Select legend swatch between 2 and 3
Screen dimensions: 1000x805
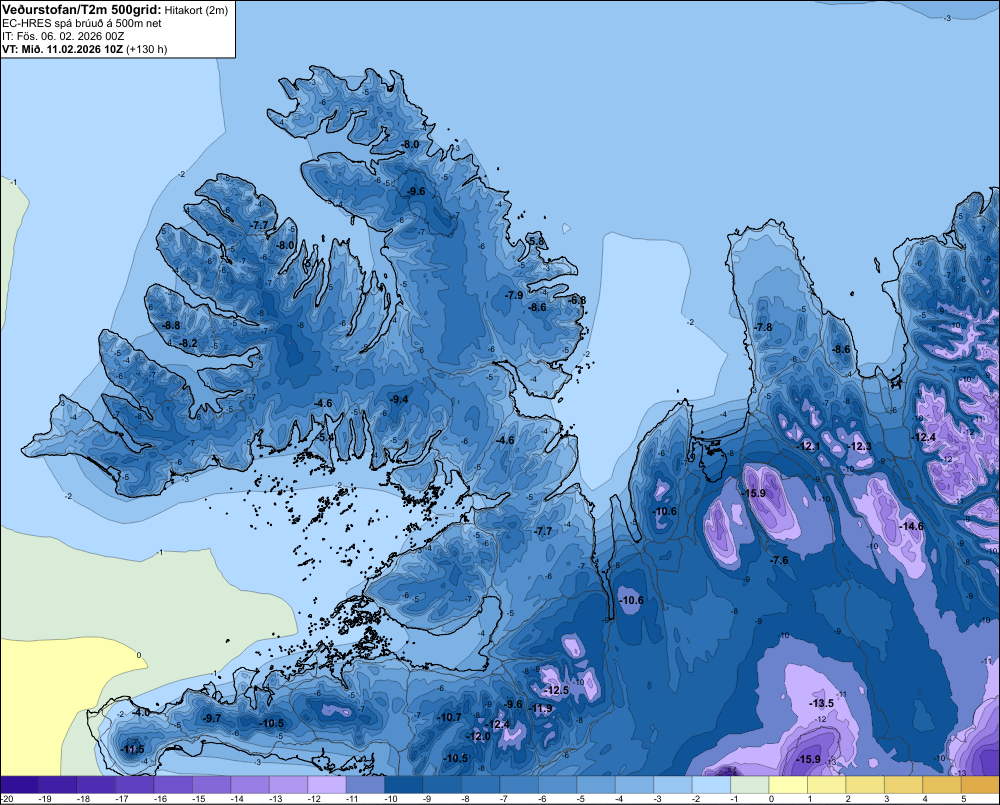click(x=865, y=785)
